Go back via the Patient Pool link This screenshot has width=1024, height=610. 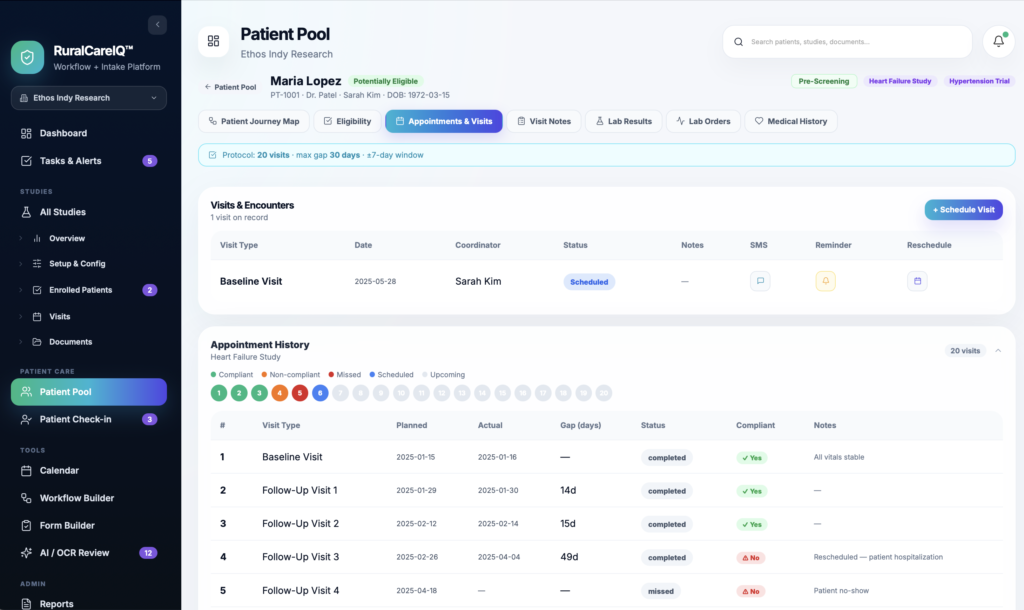231,87
